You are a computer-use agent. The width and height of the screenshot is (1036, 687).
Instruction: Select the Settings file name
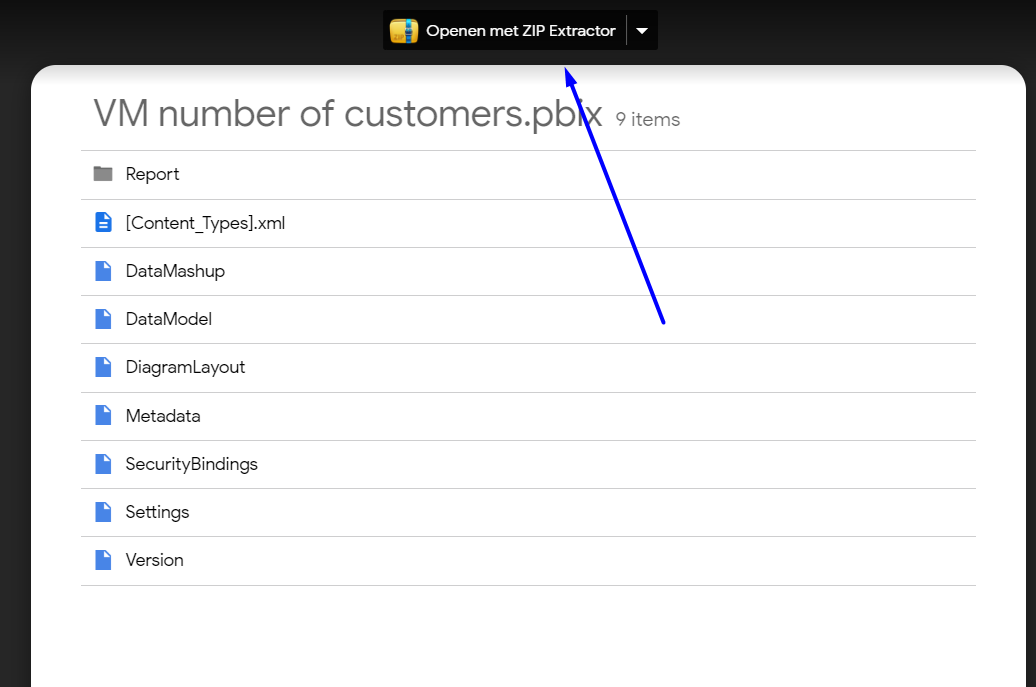point(157,513)
